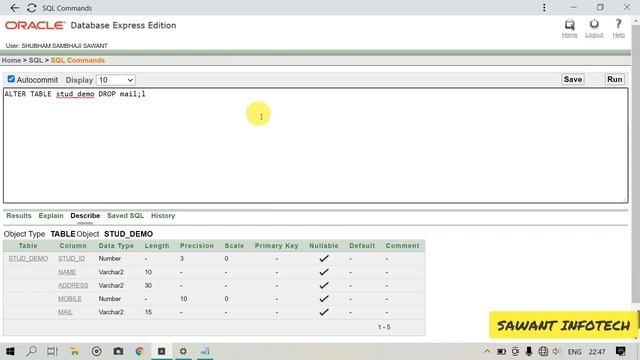Click the Save button

coord(573,80)
